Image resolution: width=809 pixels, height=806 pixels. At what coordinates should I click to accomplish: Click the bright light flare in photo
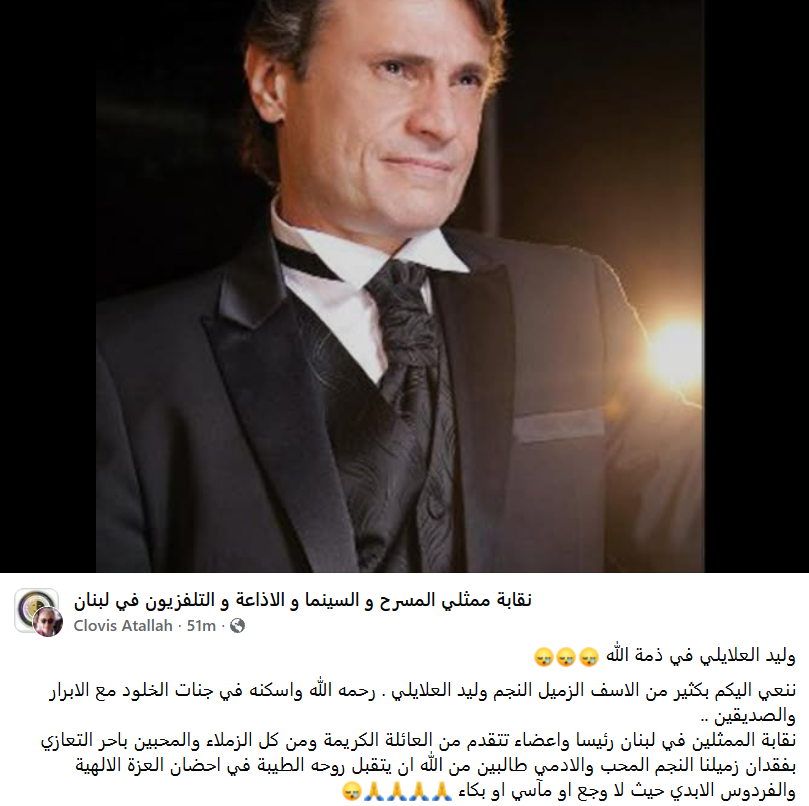click(x=673, y=353)
